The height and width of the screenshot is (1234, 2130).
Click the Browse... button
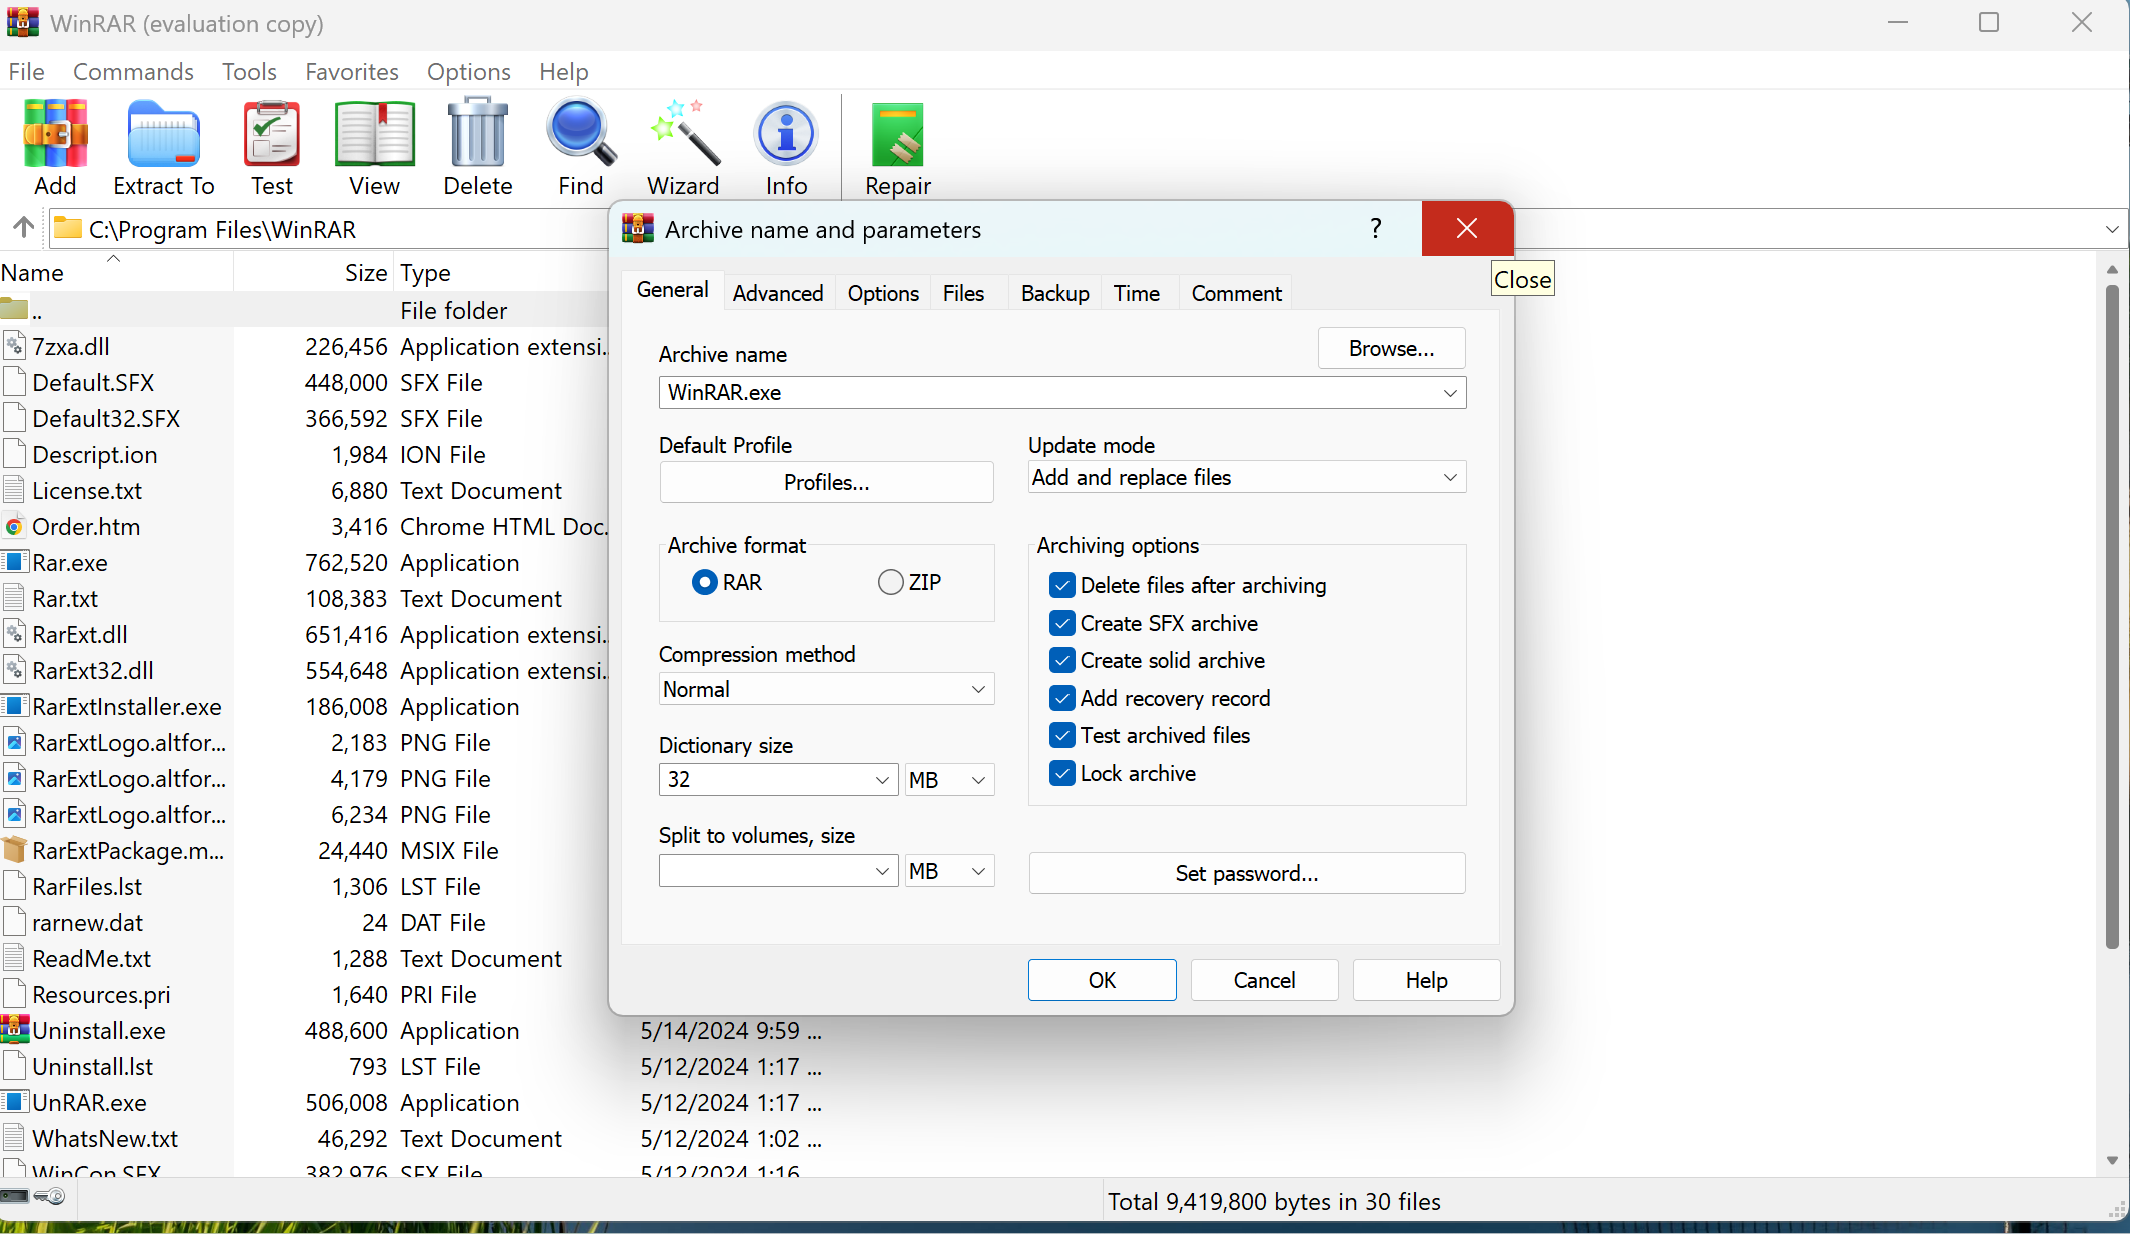1391,348
